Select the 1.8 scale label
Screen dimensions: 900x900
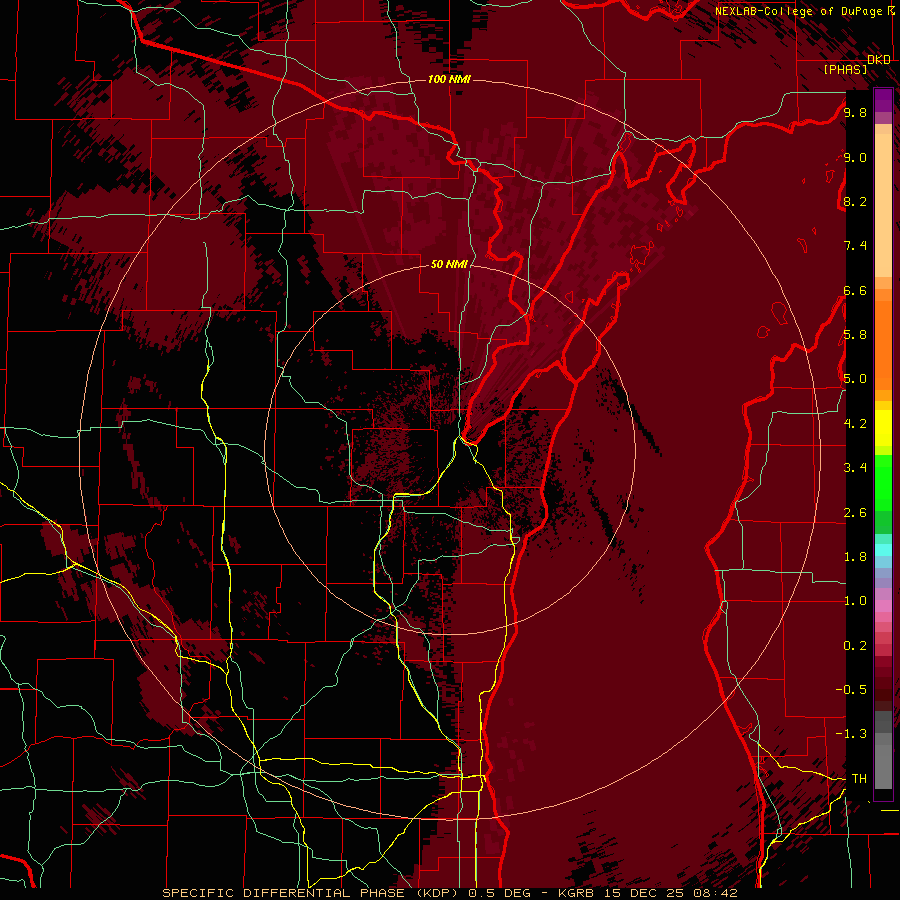click(855, 557)
